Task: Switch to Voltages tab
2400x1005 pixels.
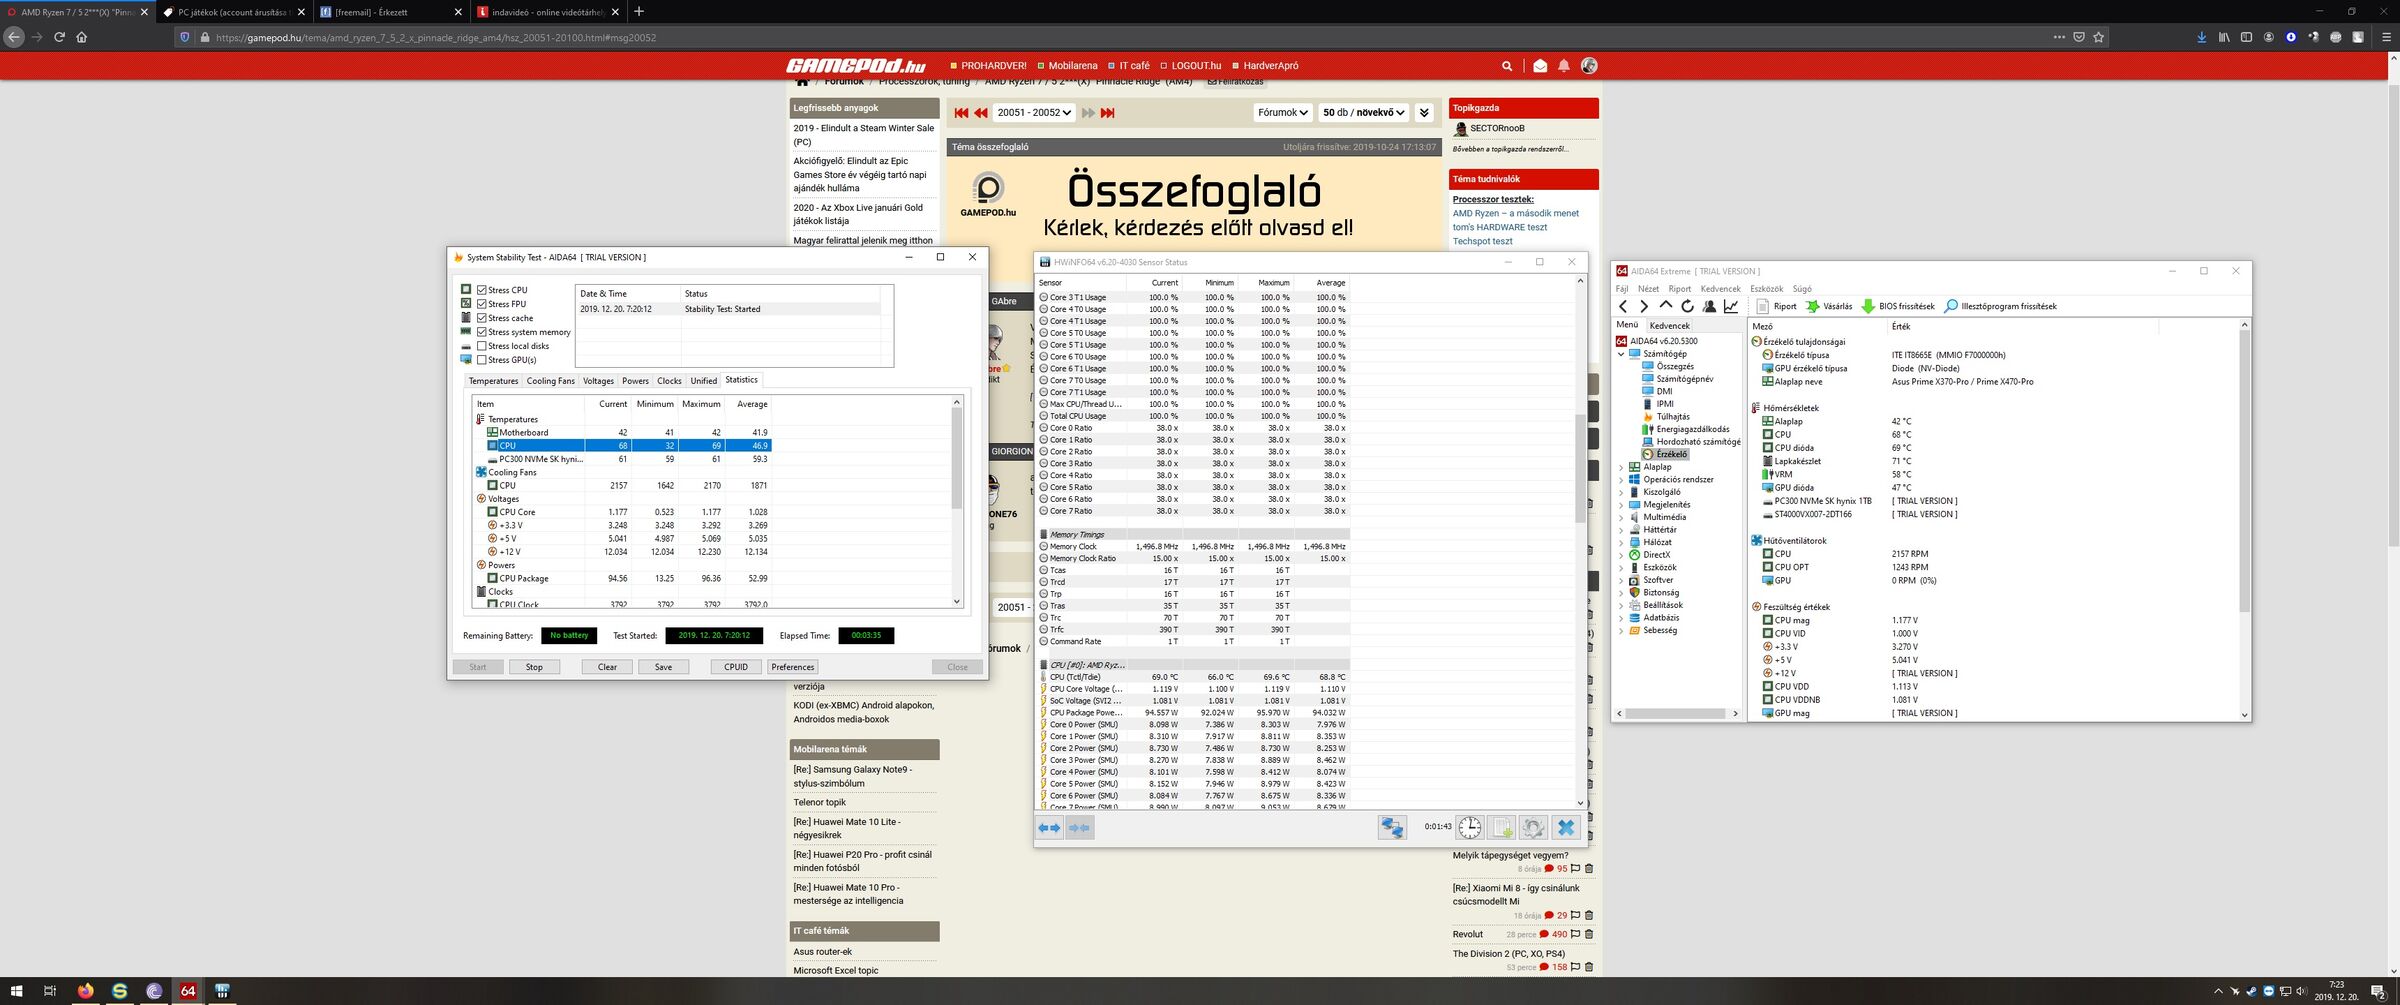Action: [598, 381]
